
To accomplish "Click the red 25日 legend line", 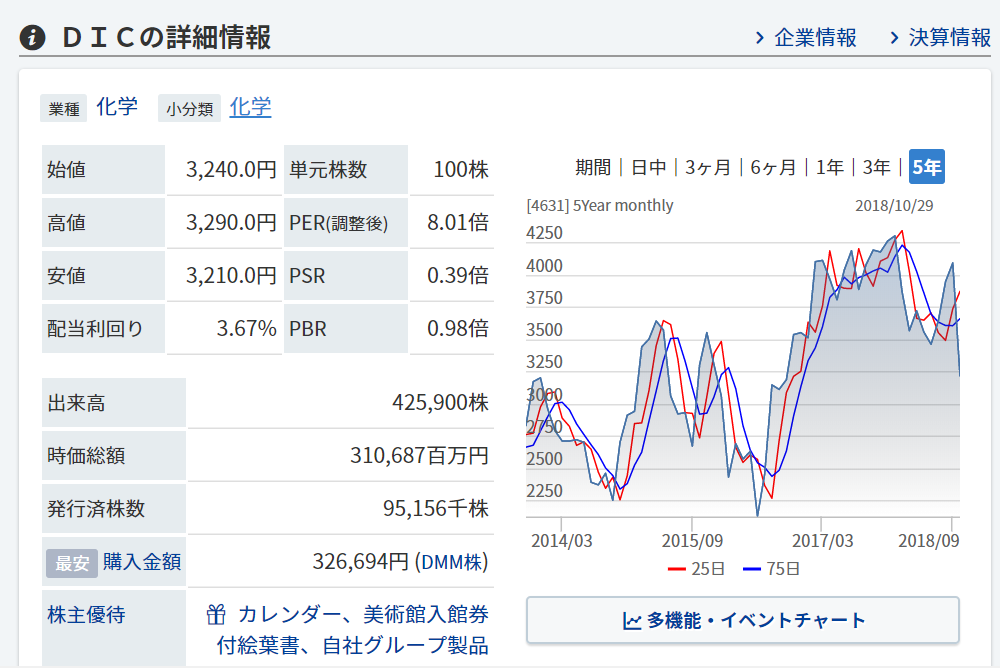I will pos(677,569).
